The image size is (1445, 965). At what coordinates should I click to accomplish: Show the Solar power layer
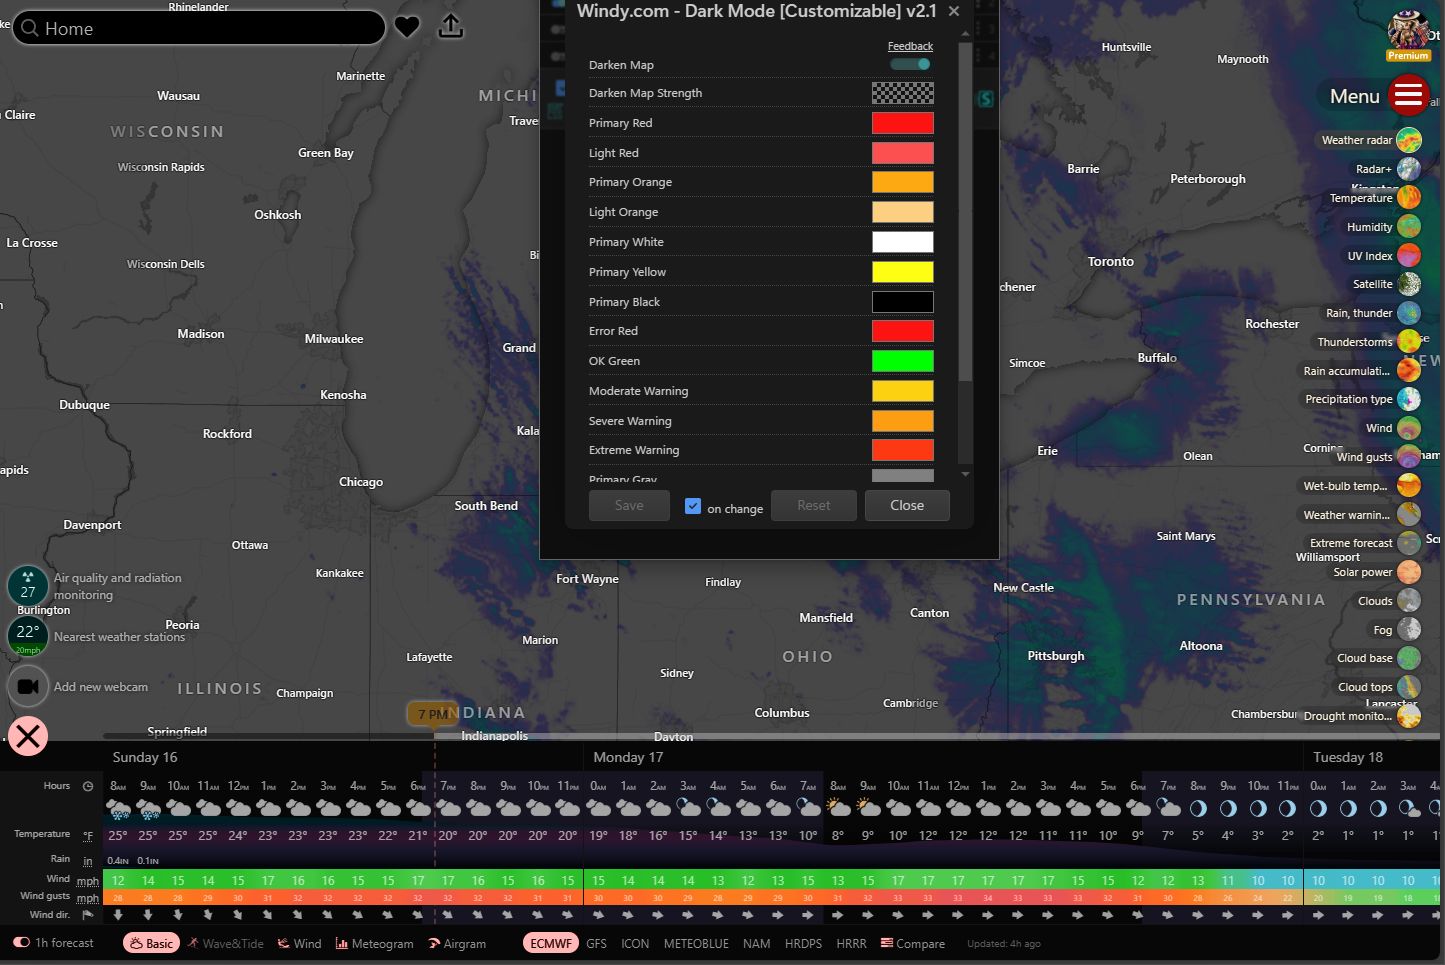1409,572
